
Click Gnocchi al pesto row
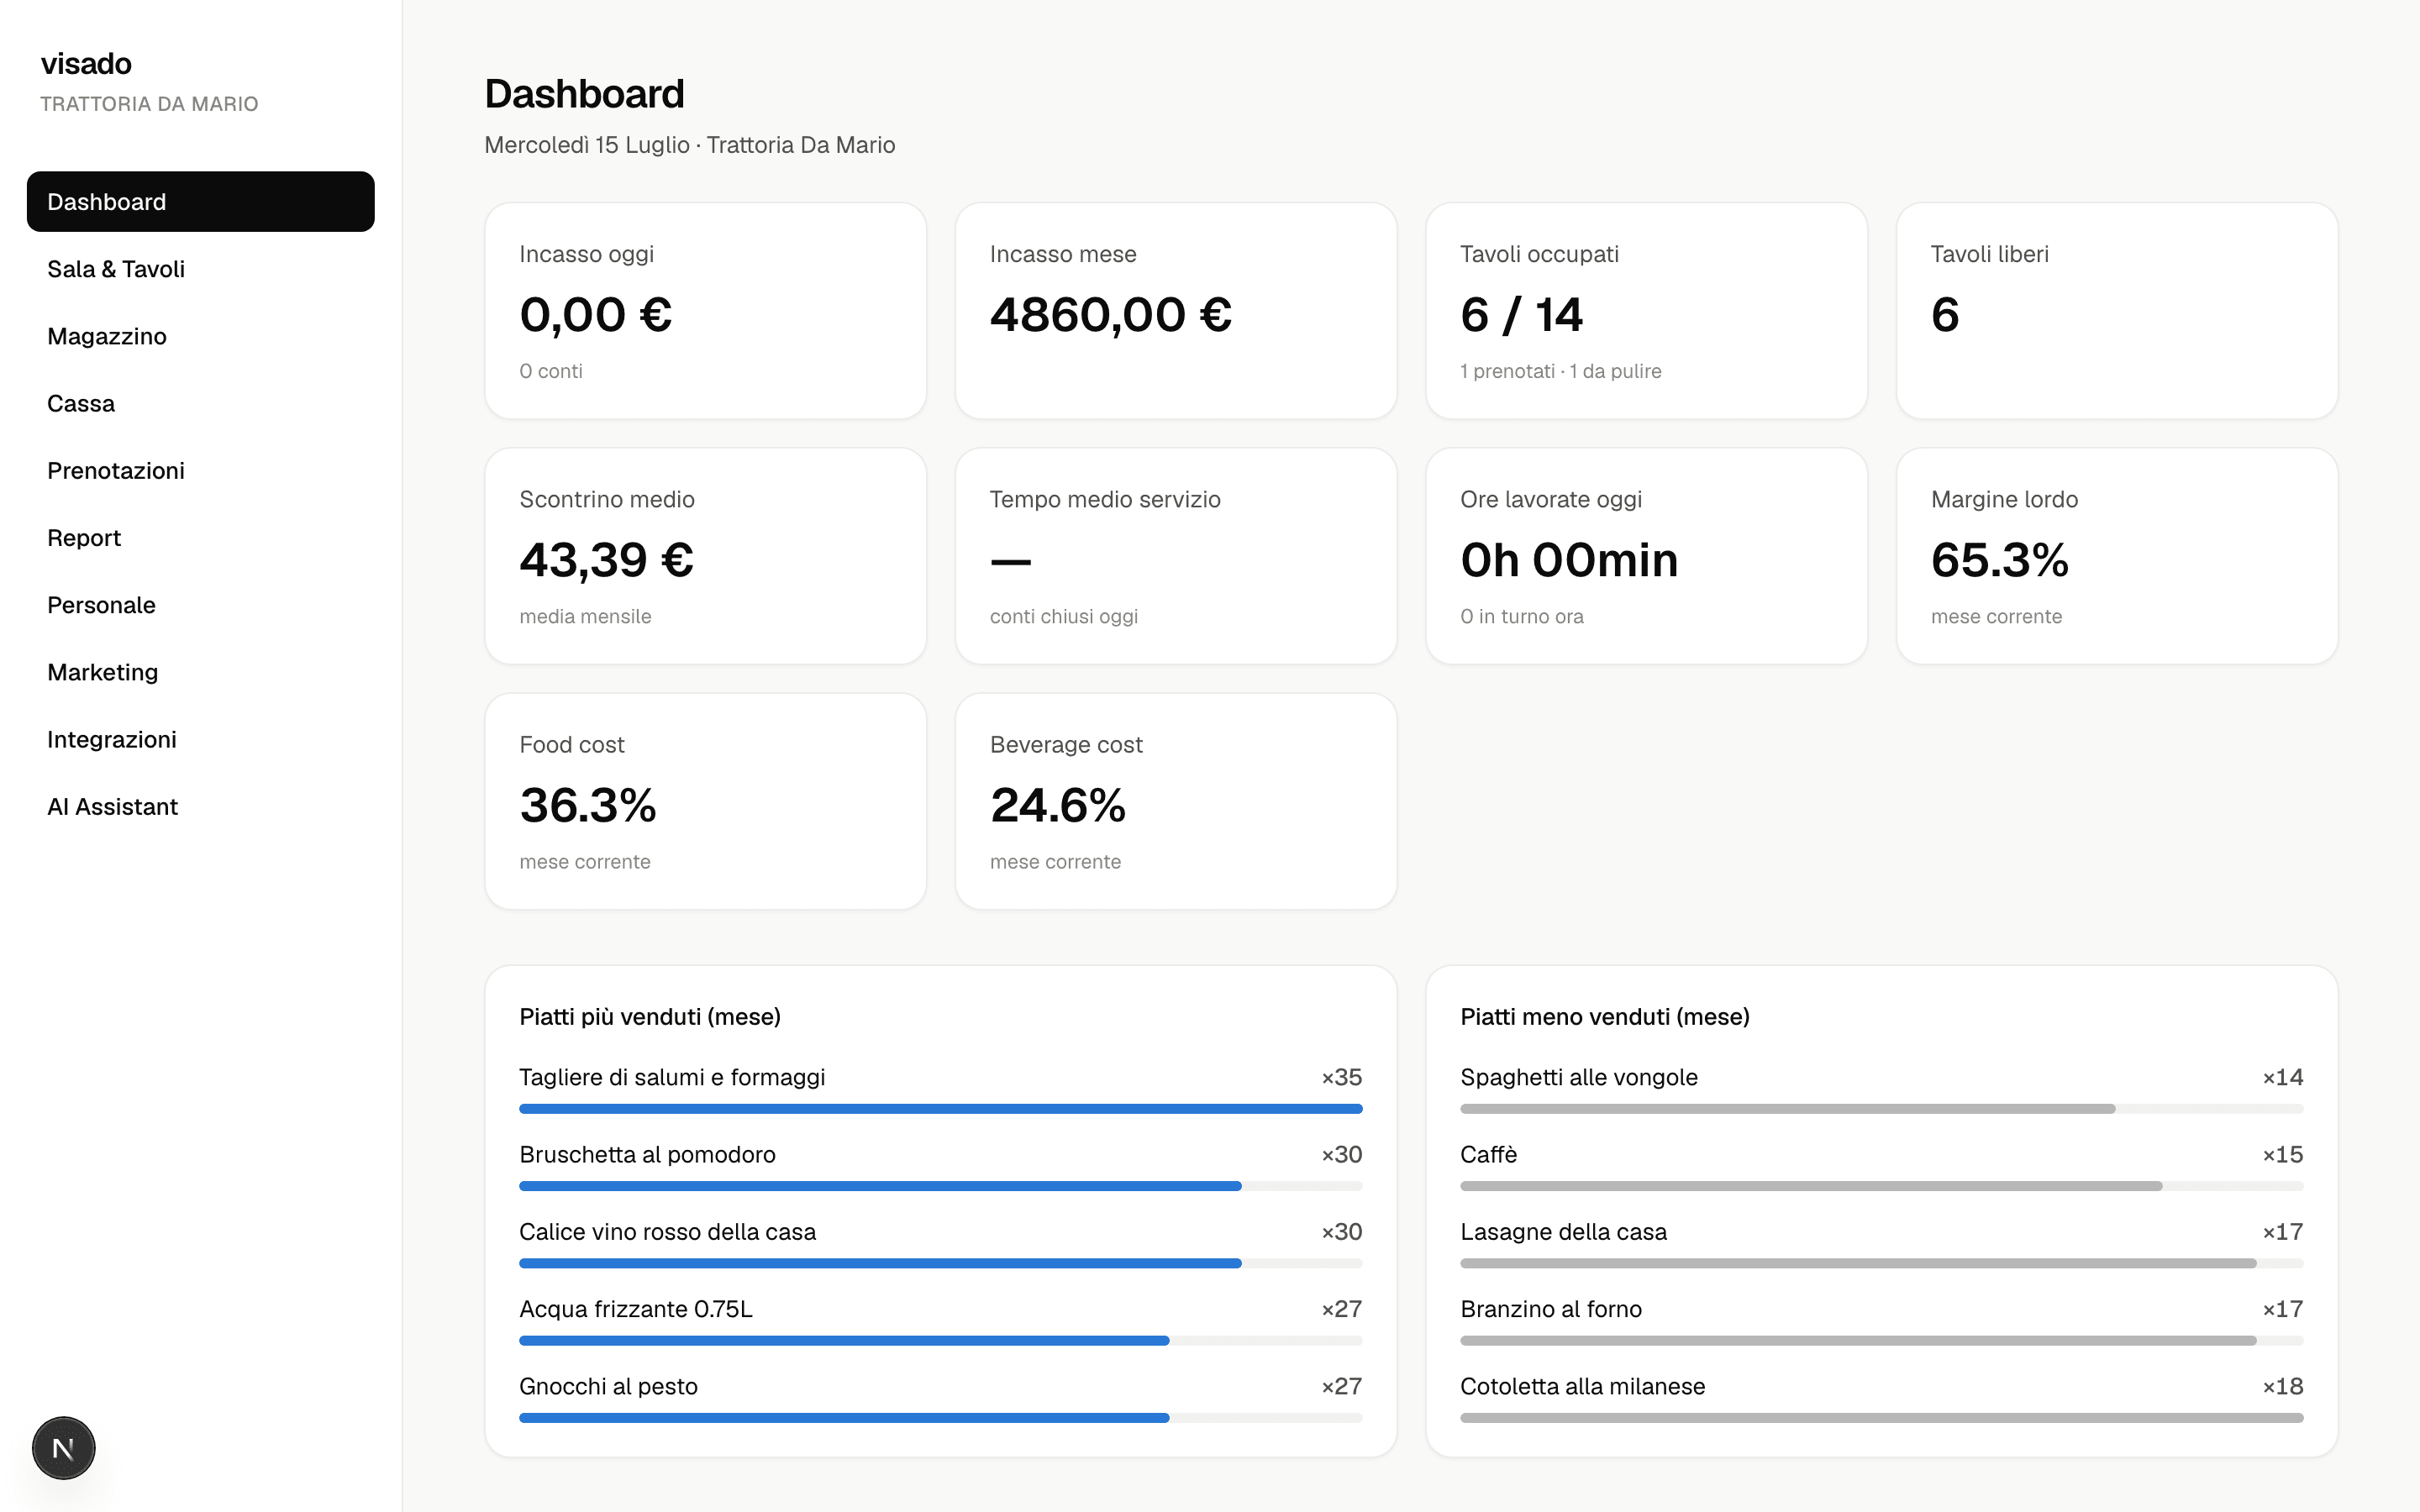[x=941, y=1398]
